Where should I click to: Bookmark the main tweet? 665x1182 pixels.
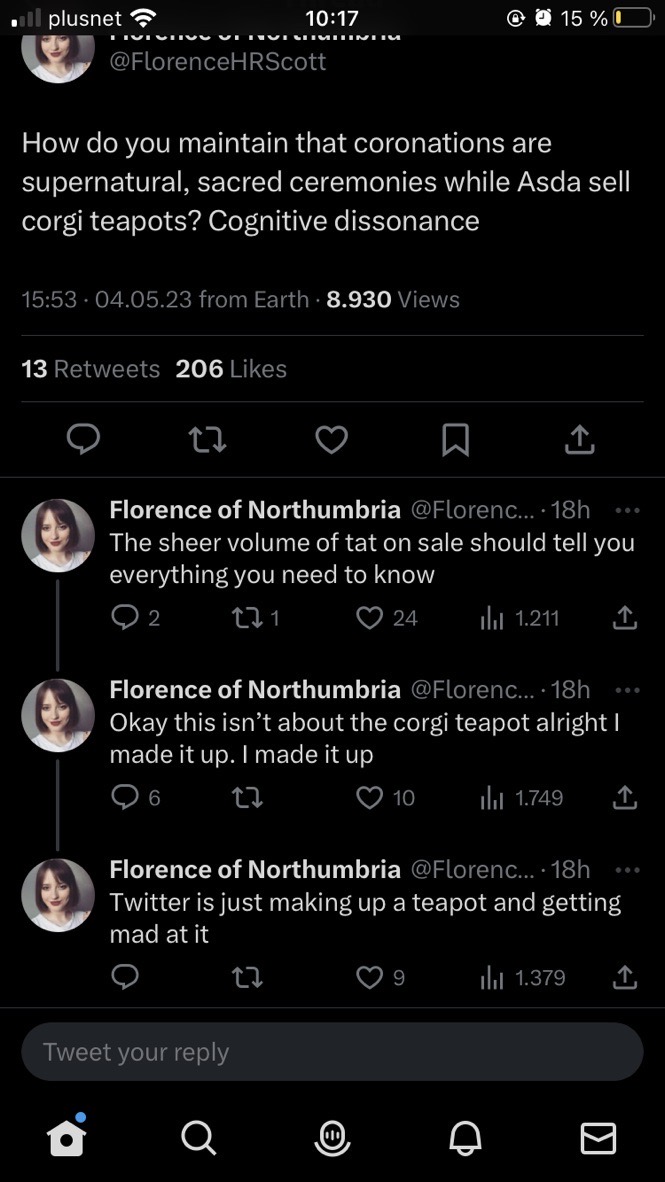(455, 439)
